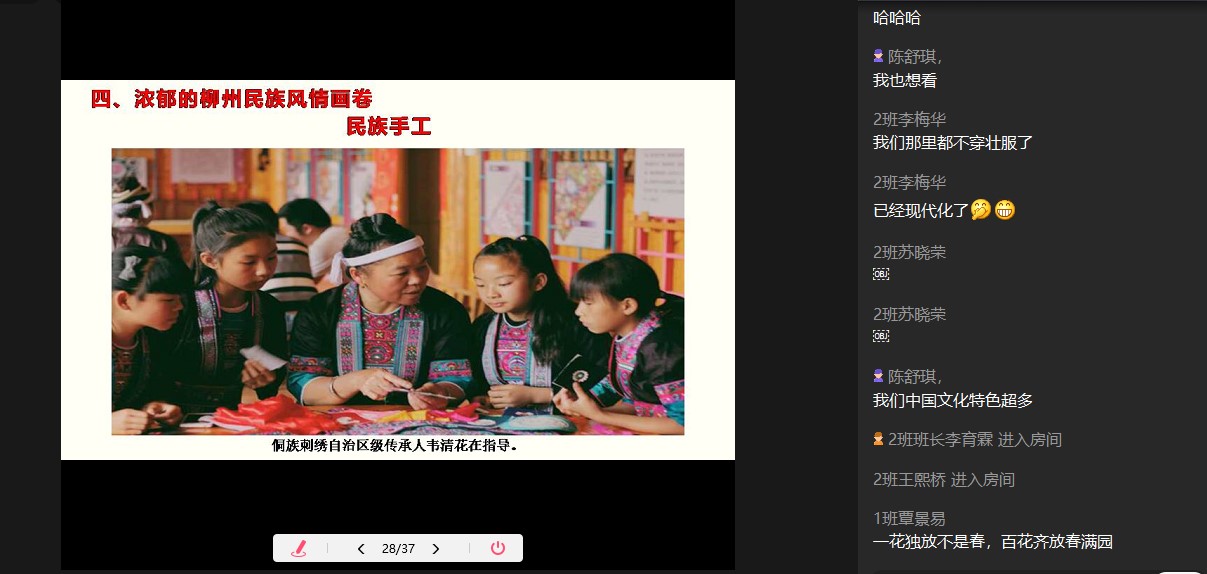
Task: Click the slide heading 民族手工
Action: tap(388, 127)
